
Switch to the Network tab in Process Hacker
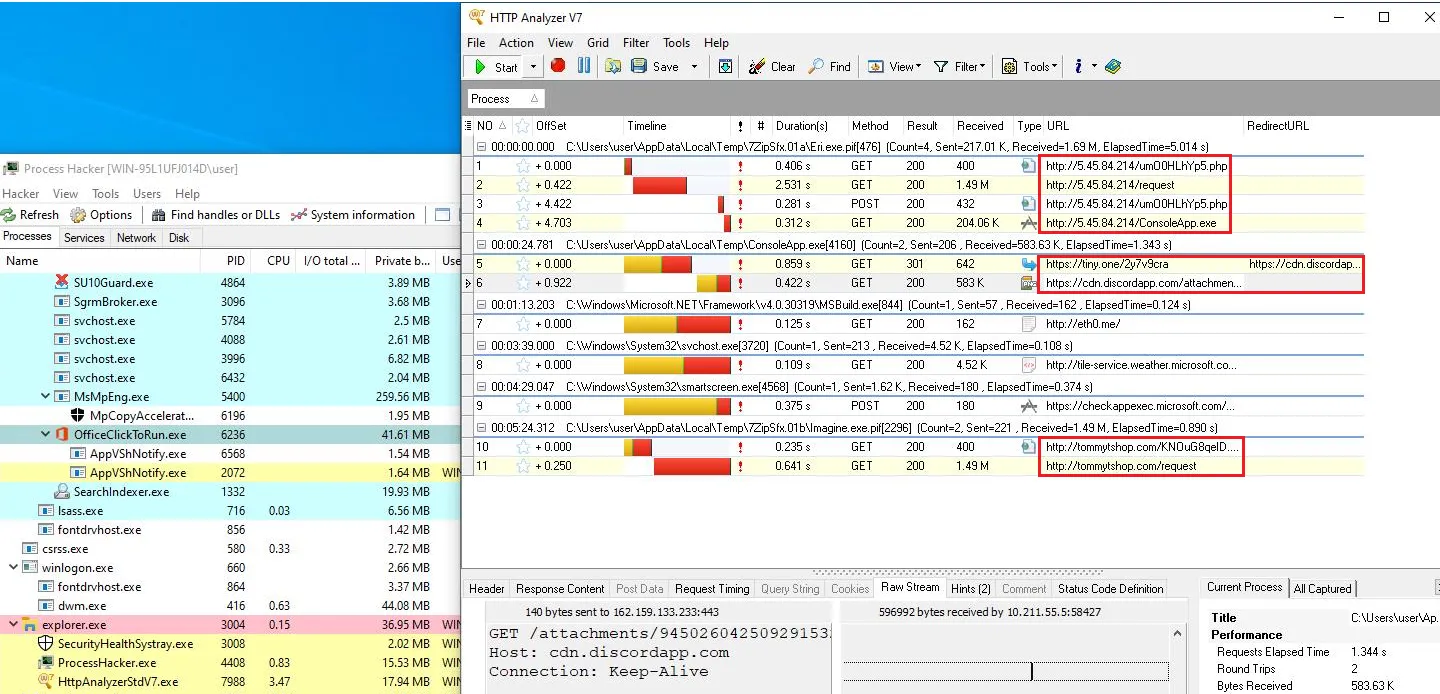136,238
